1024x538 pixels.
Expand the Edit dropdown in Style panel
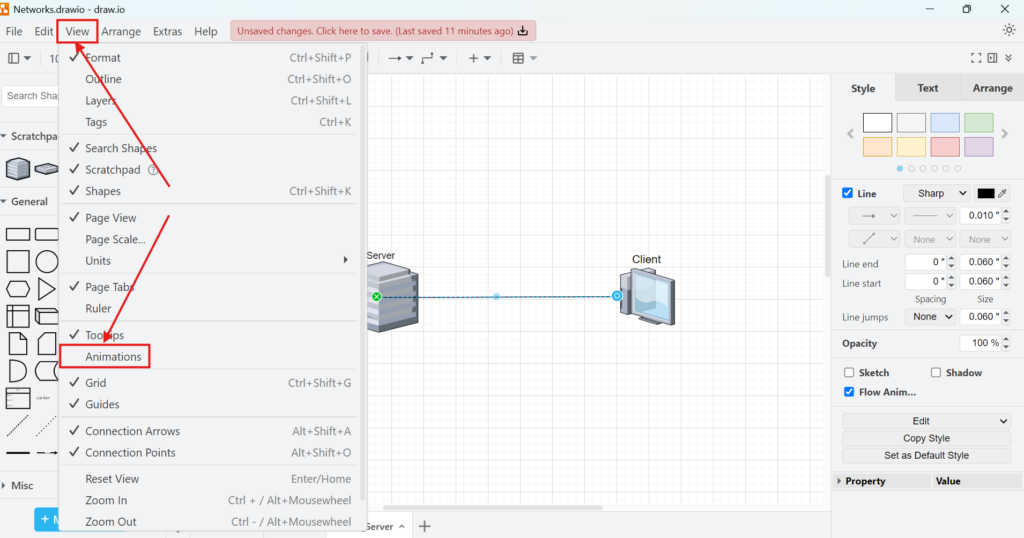coord(926,421)
